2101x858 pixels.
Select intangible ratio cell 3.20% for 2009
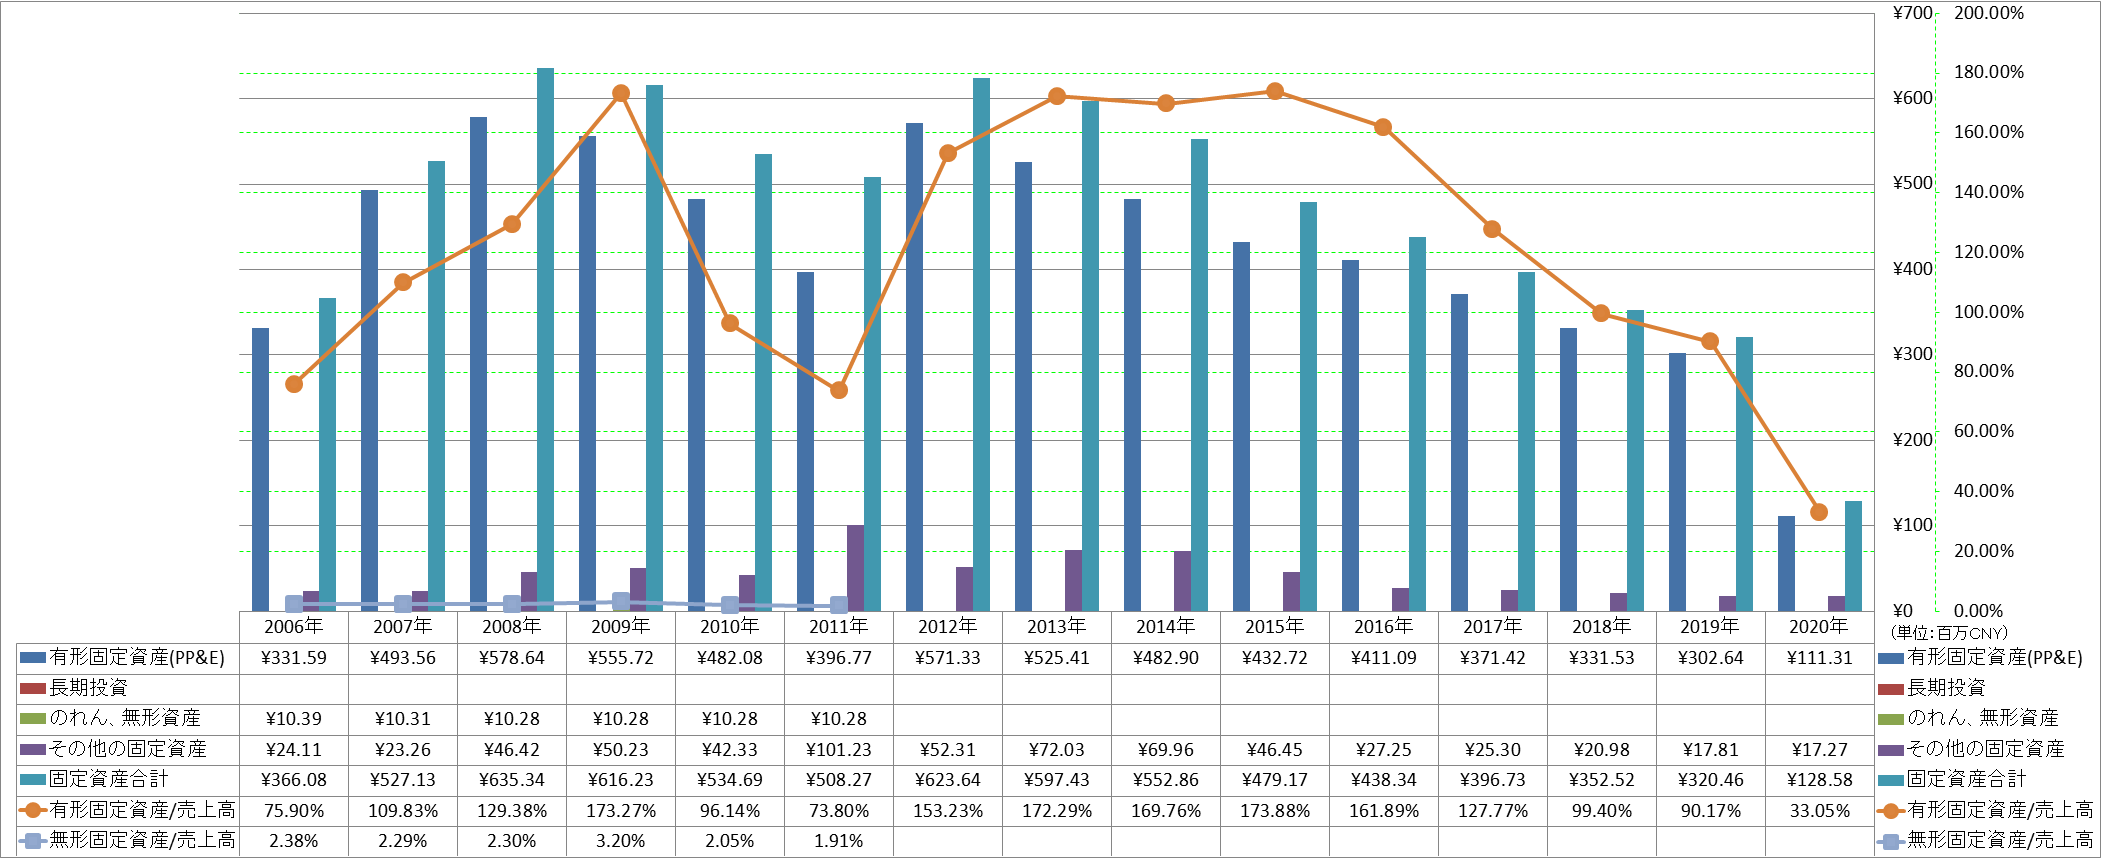(621, 842)
